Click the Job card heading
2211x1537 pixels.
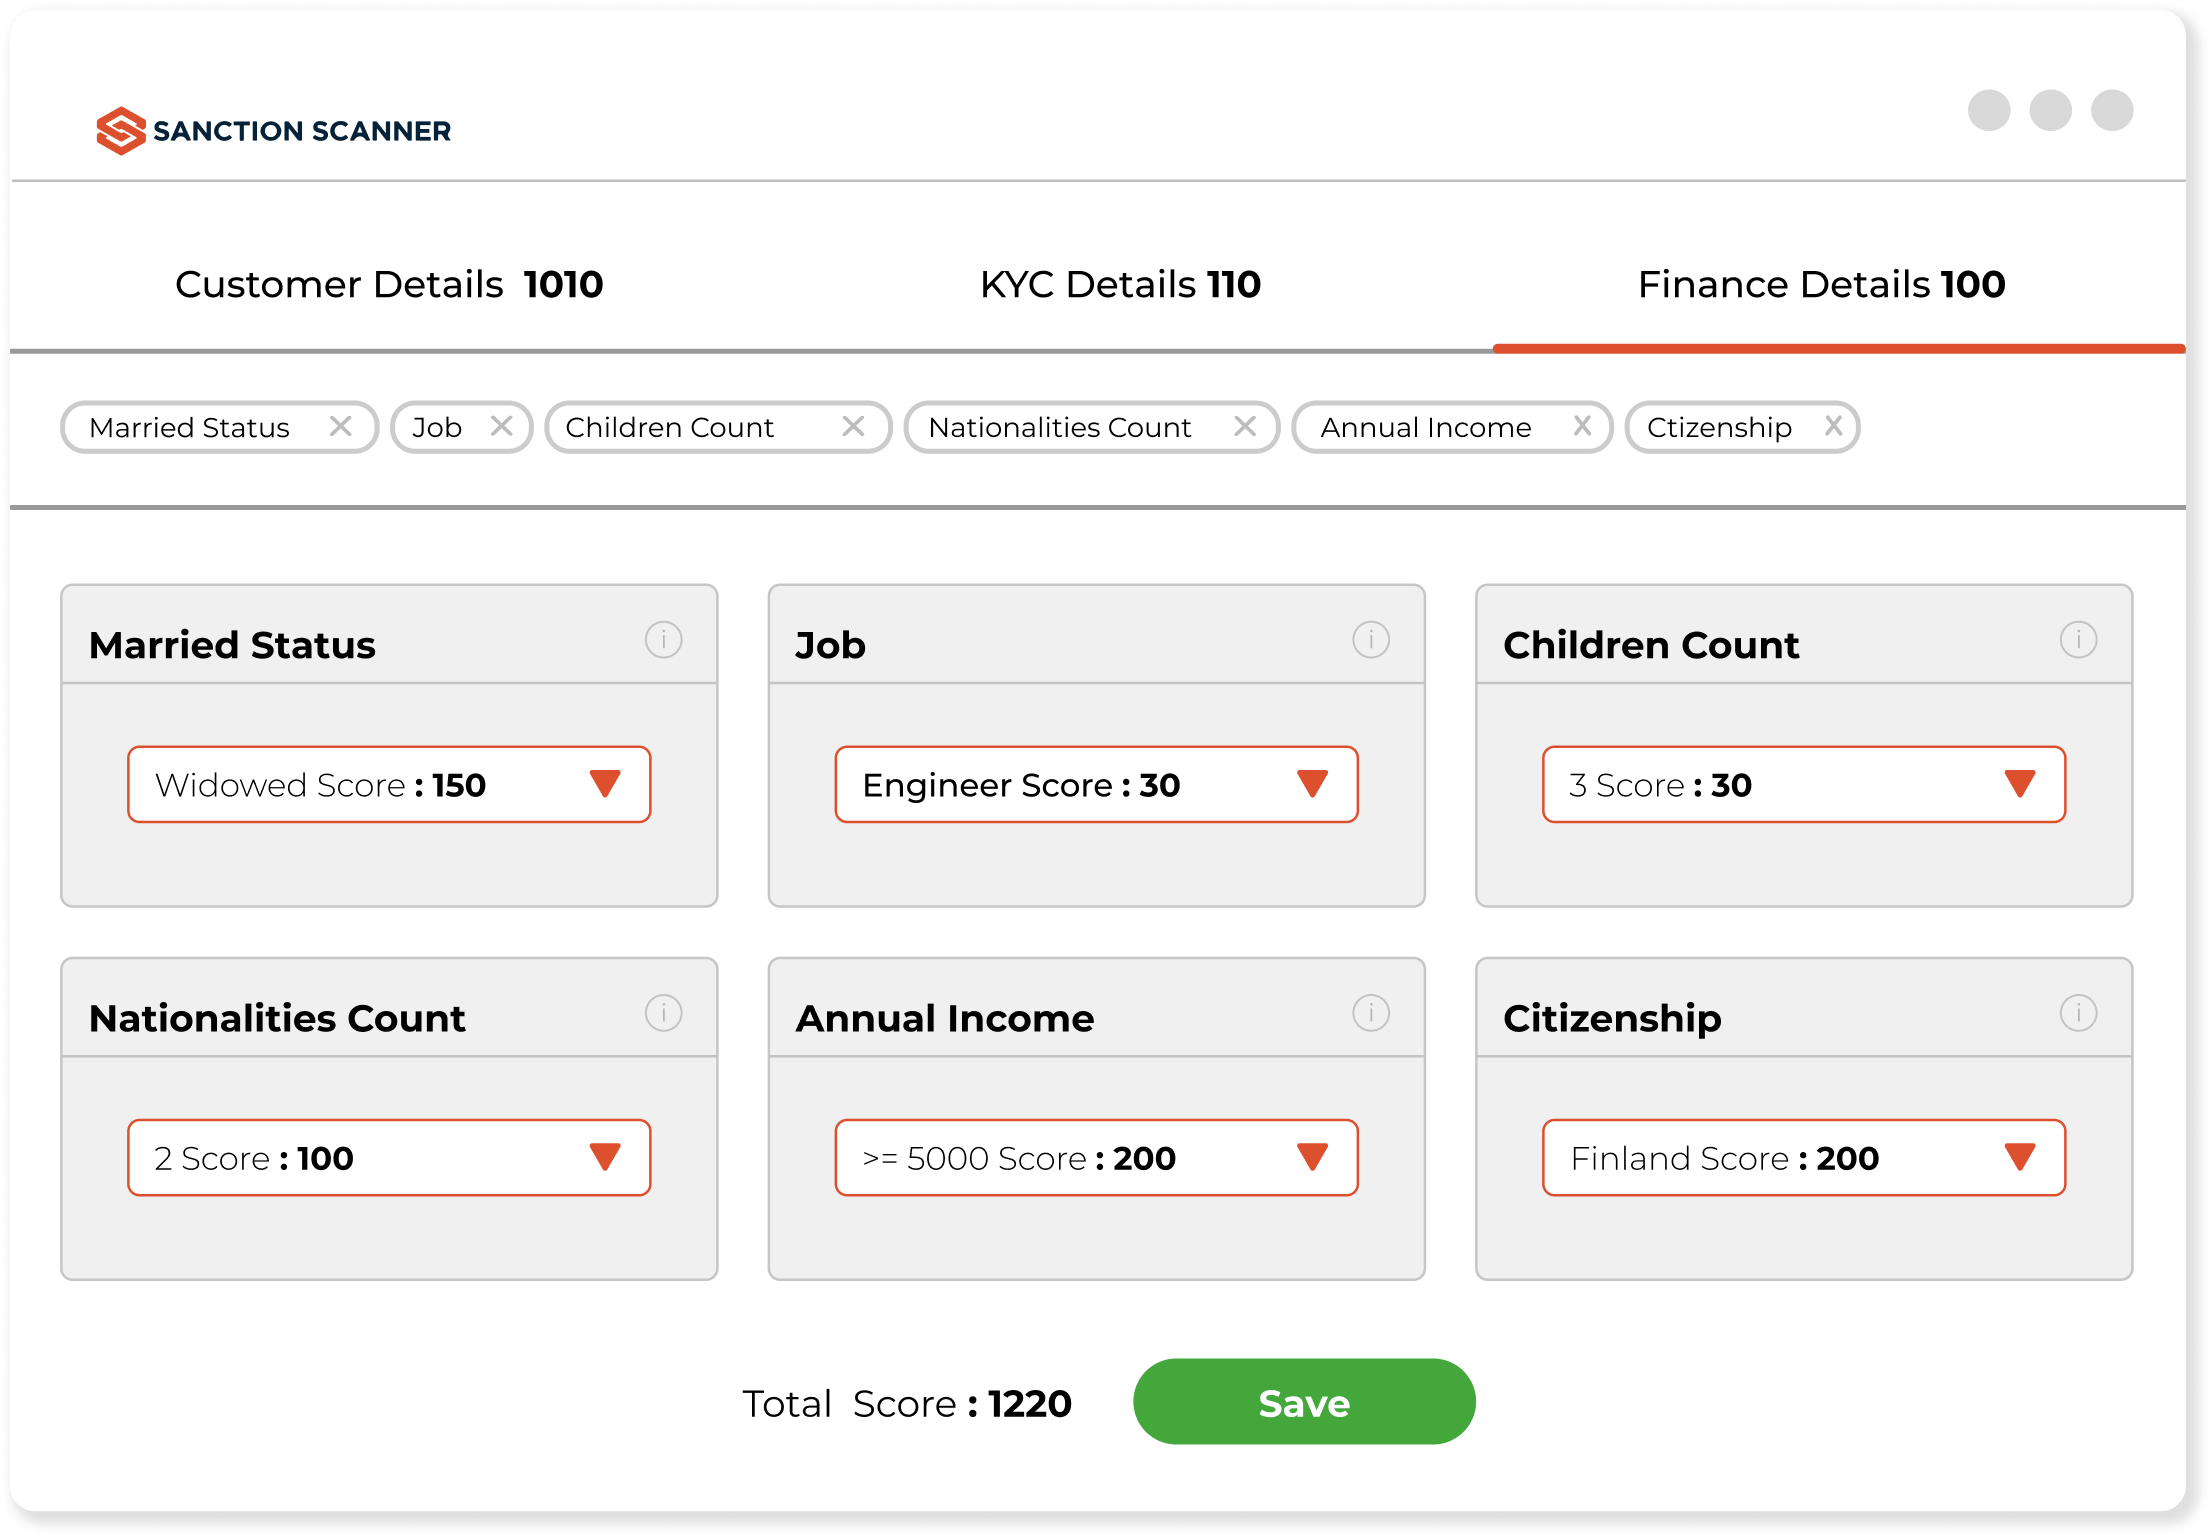tap(830, 645)
